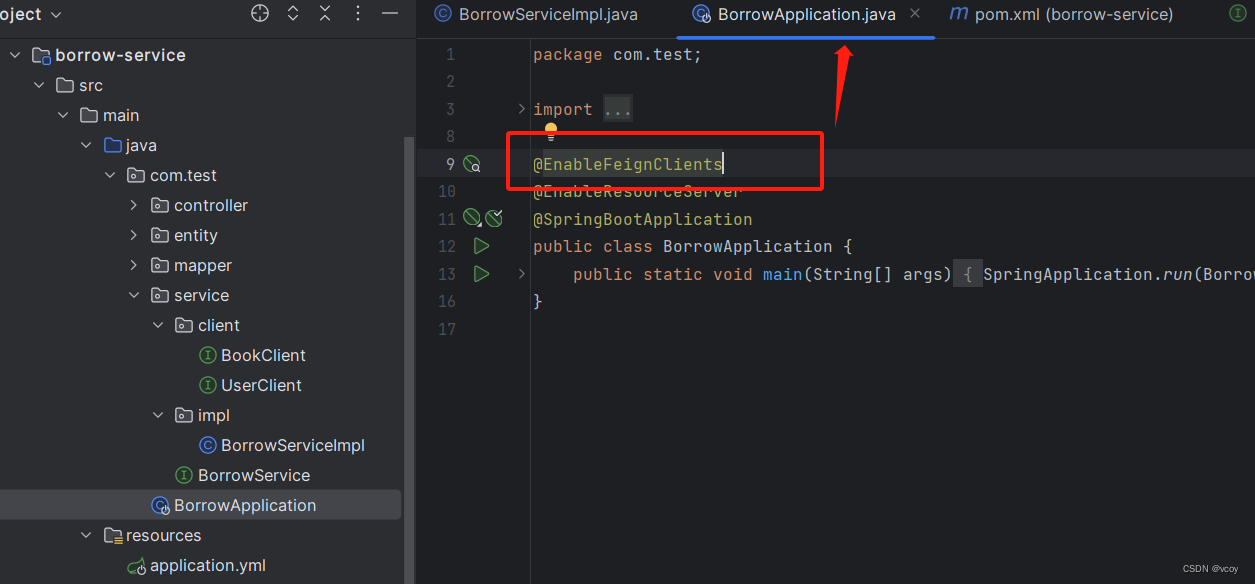Click the Expand All icon in Project panel
The height and width of the screenshot is (584, 1255).
coord(293,14)
